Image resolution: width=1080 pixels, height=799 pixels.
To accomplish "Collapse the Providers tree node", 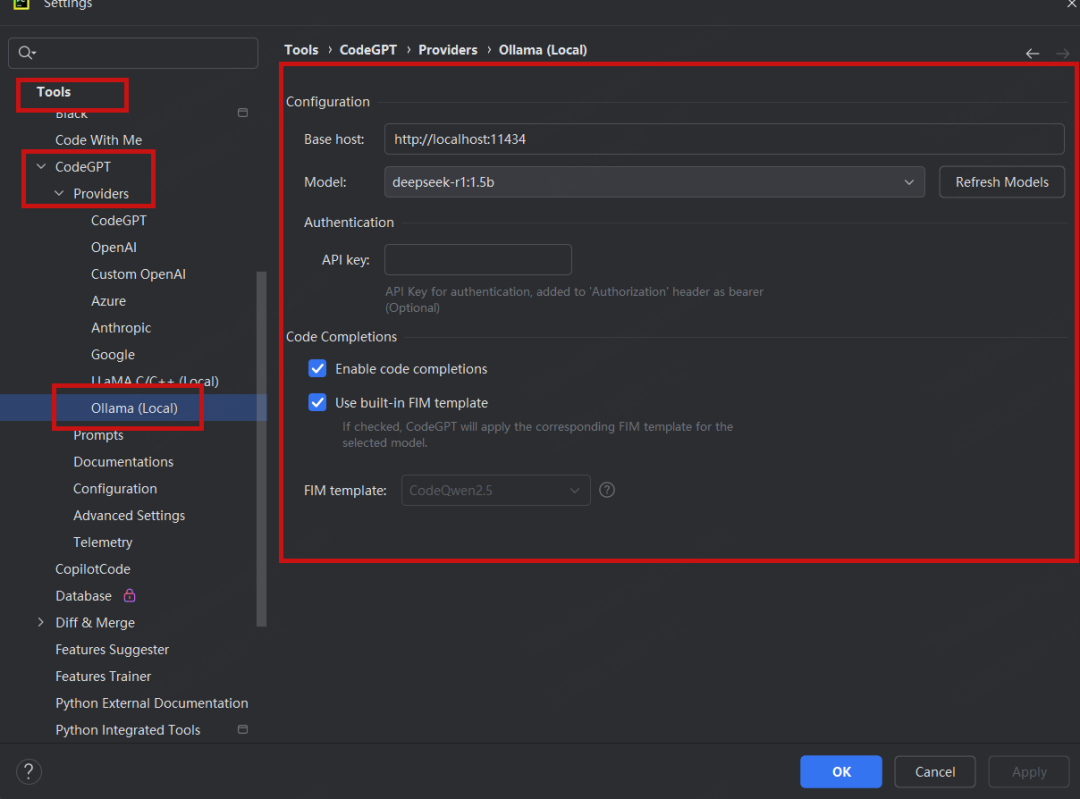I will click(59, 194).
